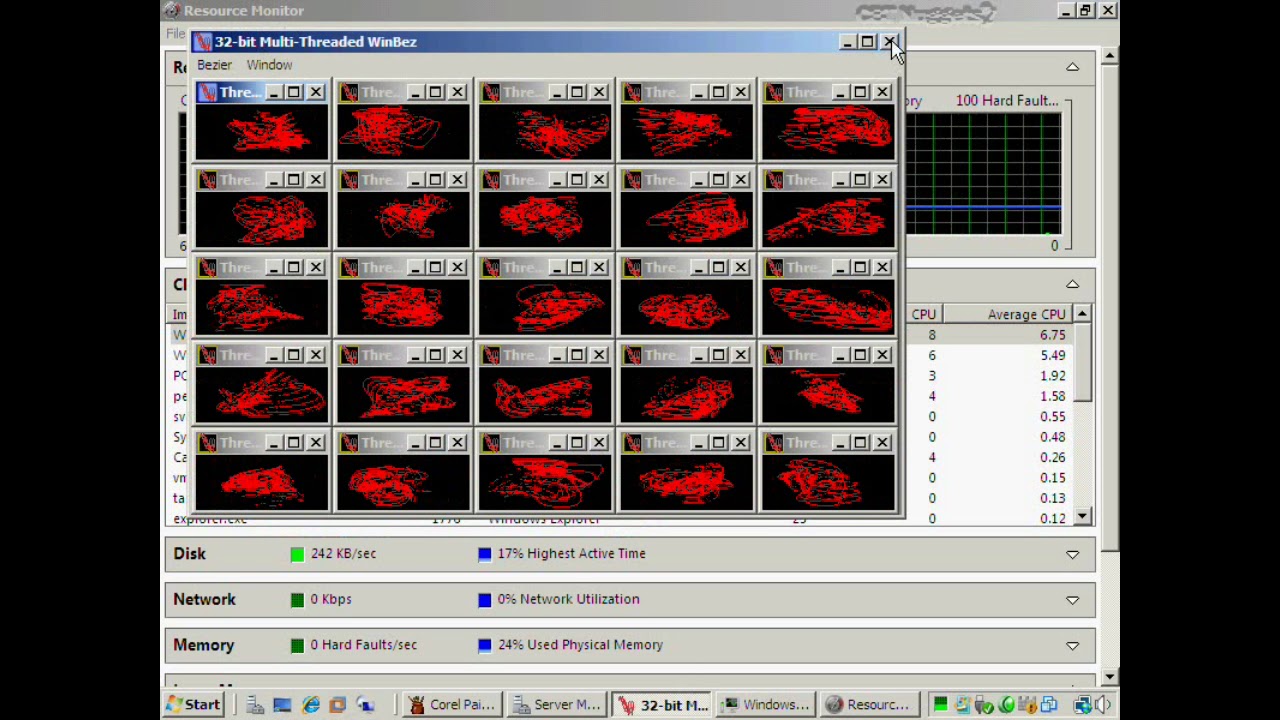
Task: Click the green swirl tray icon
Action: tap(1007, 705)
